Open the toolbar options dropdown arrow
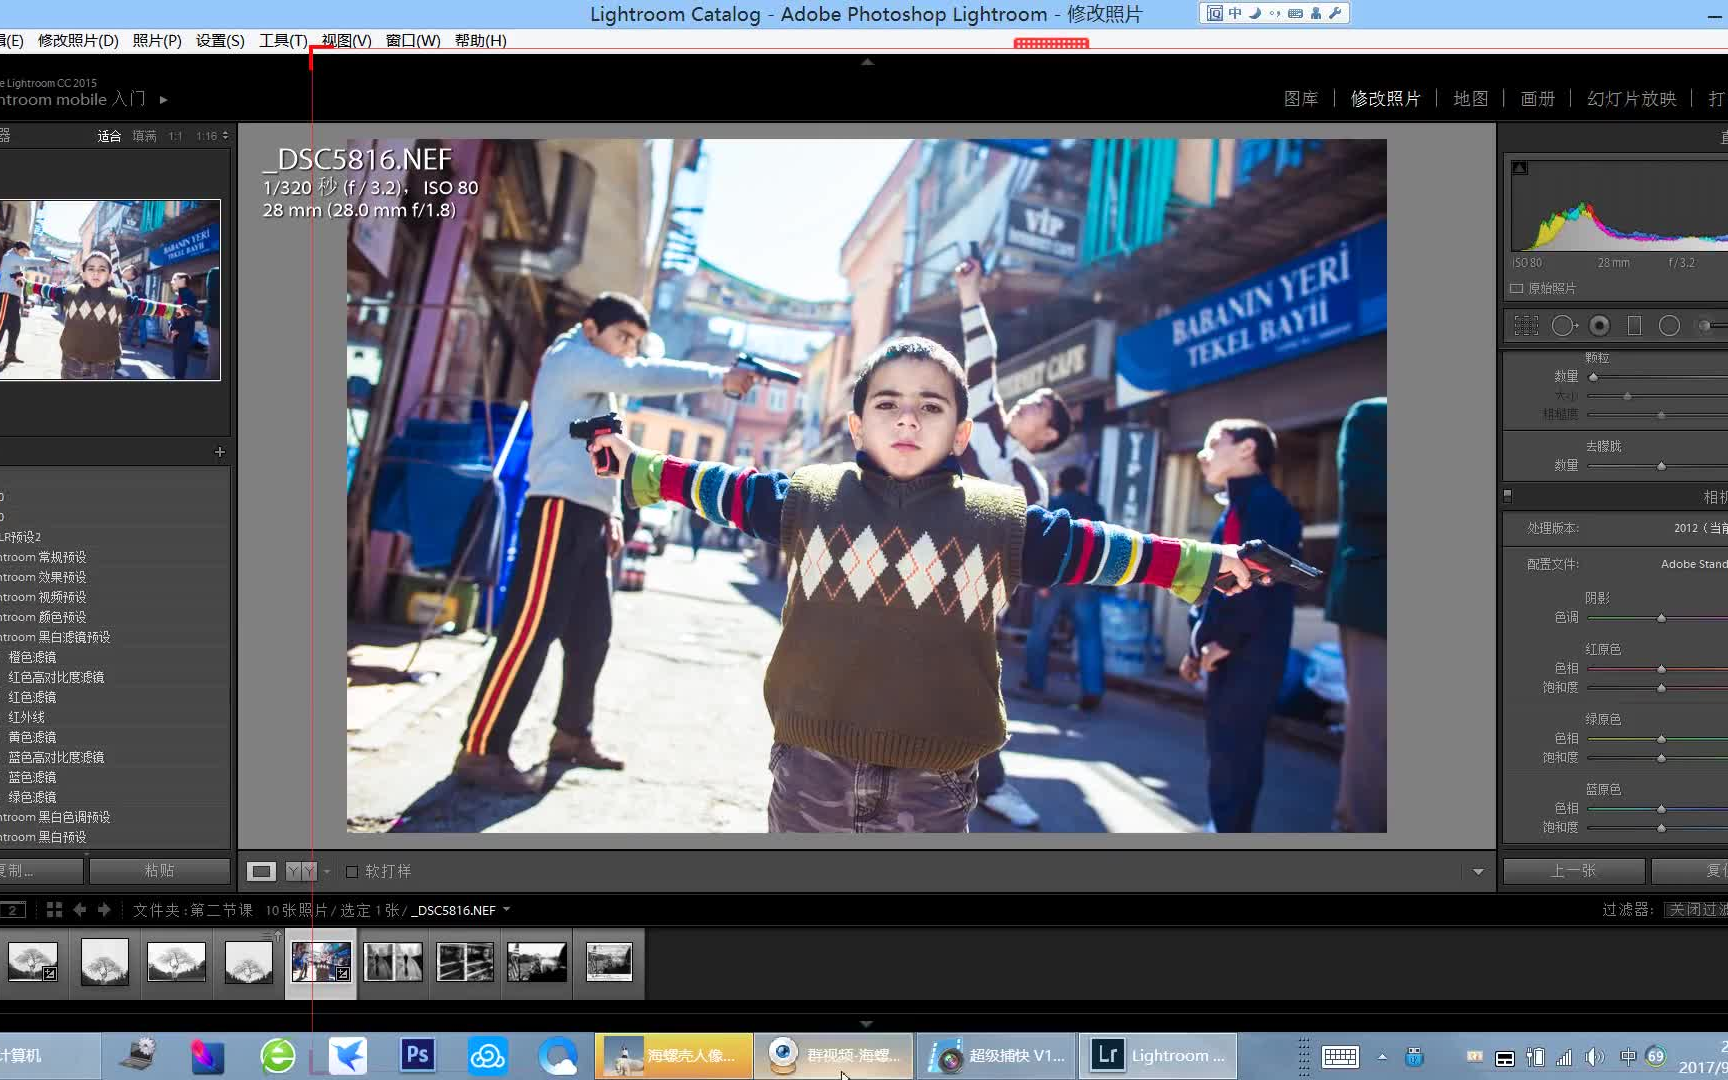This screenshot has height=1080, width=1728. [x=1478, y=872]
